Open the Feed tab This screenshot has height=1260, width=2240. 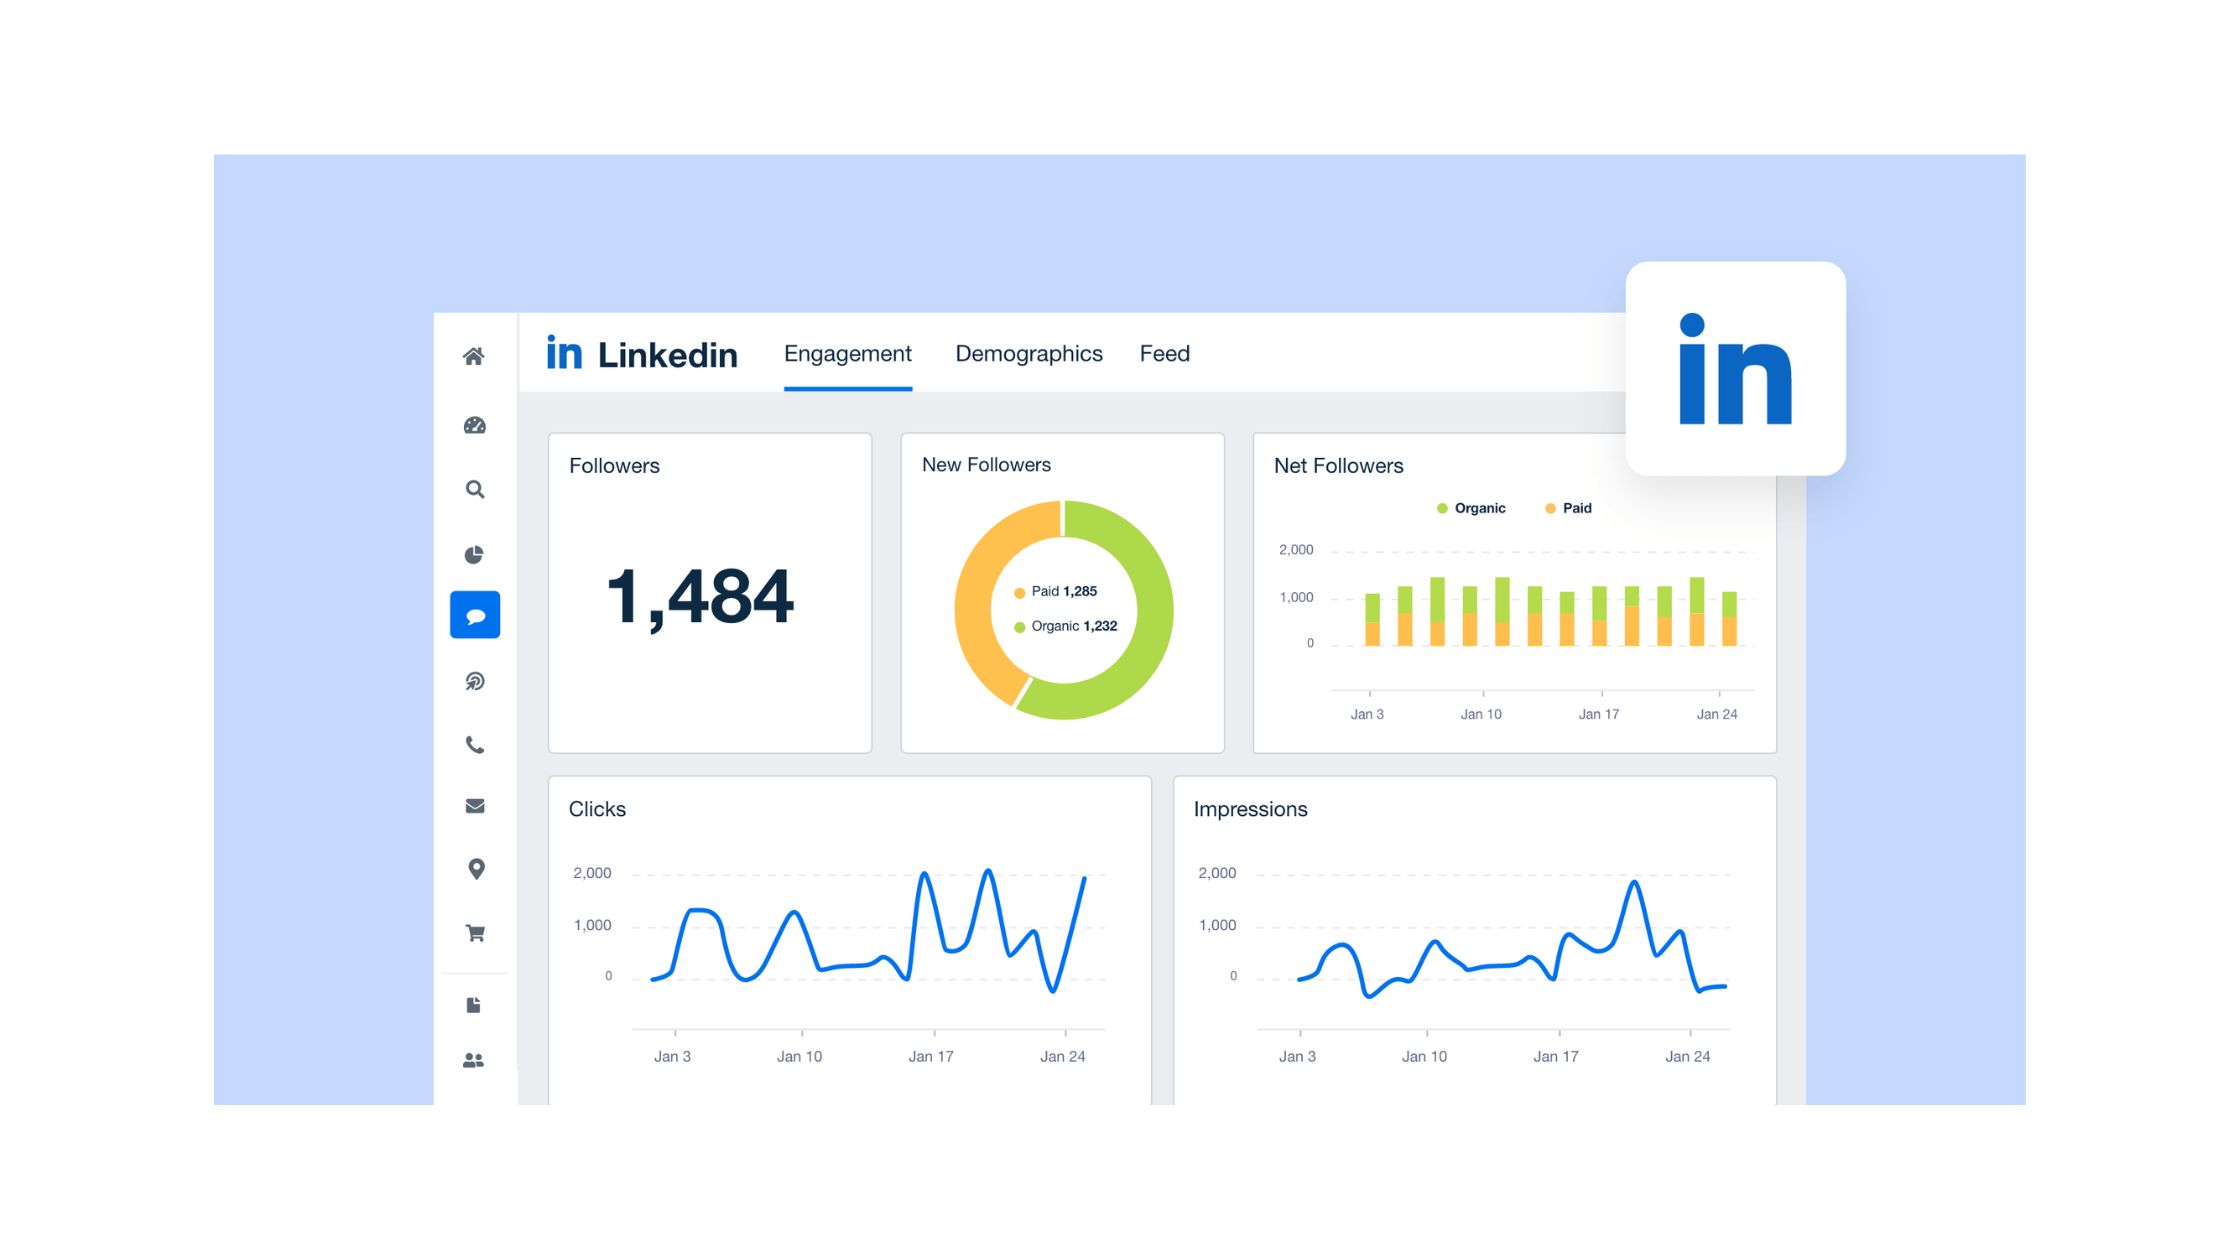[1164, 353]
